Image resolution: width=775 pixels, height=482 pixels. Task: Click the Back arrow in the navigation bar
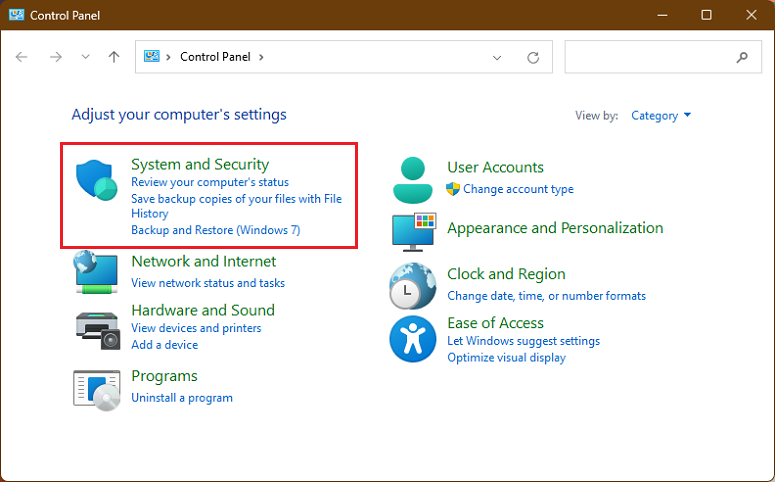pyautogui.click(x=21, y=57)
